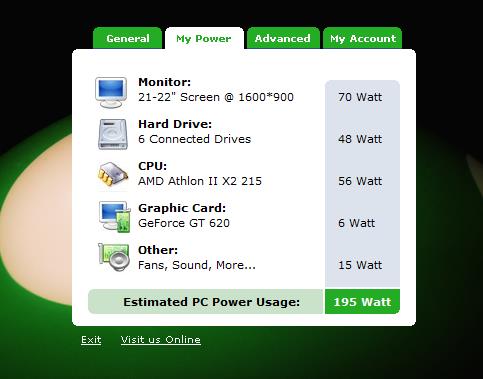Click the '195 Watt' total
483x379 pixels.
point(362,302)
